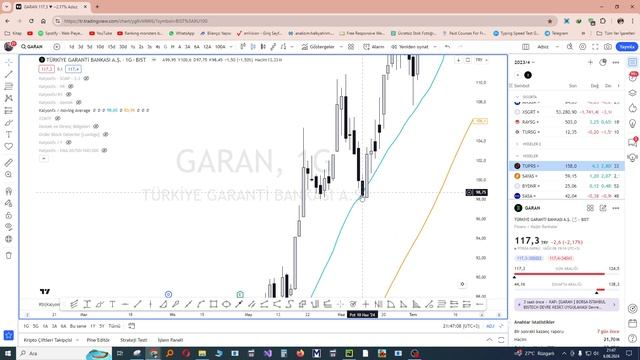Image resolution: width=640 pixels, height=360 pixels.
Task: Toggle visibility eye of Destek ve Direnç indicator
Action: point(96,127)
